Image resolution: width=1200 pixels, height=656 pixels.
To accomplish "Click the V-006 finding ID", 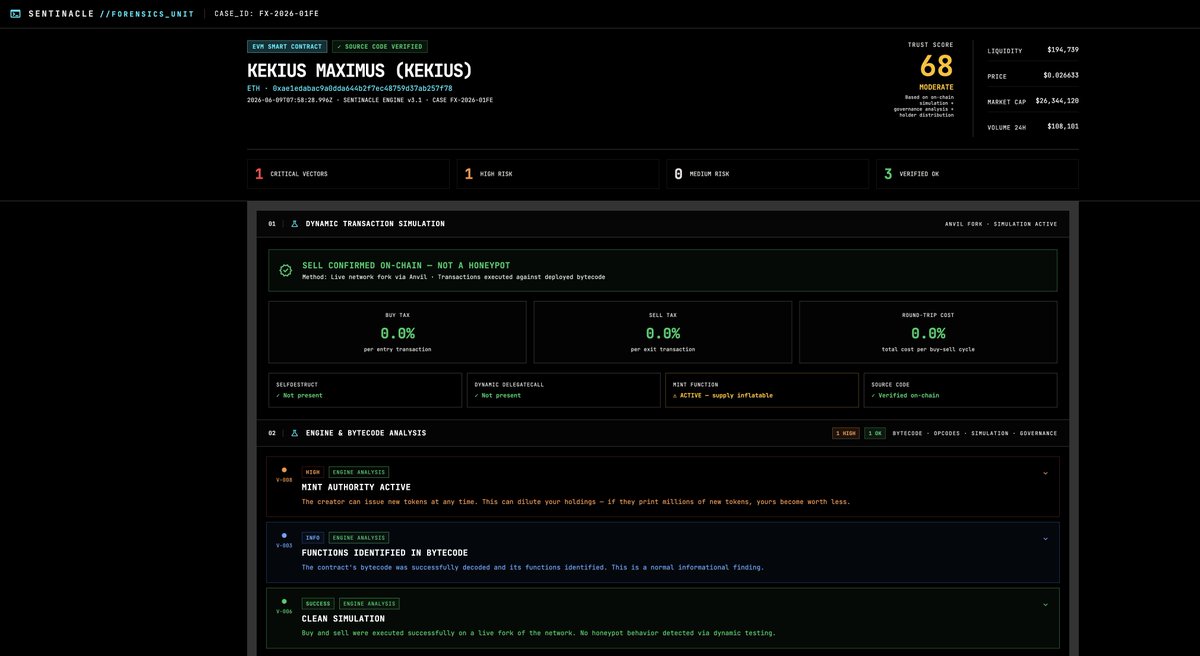I will click(x=284, y=611).
